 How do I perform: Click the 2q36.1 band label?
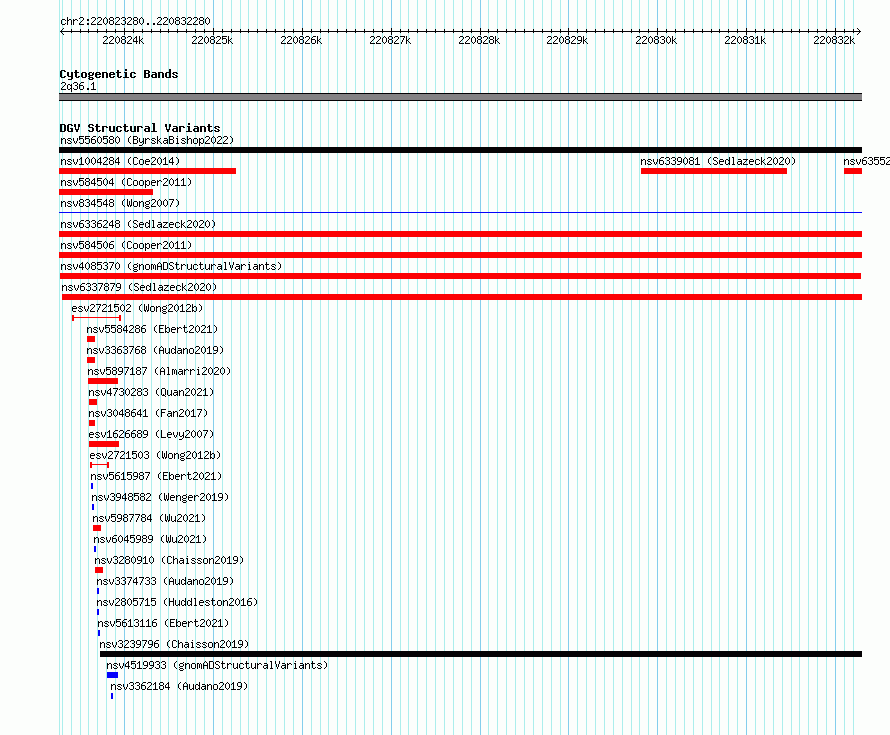[x=78, y=86]
